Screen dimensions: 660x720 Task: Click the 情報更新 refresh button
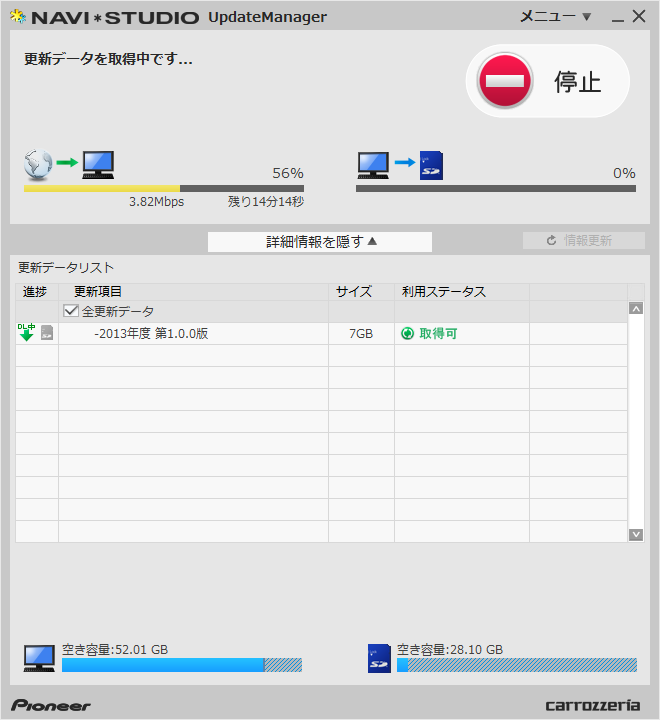coord(584,240)
